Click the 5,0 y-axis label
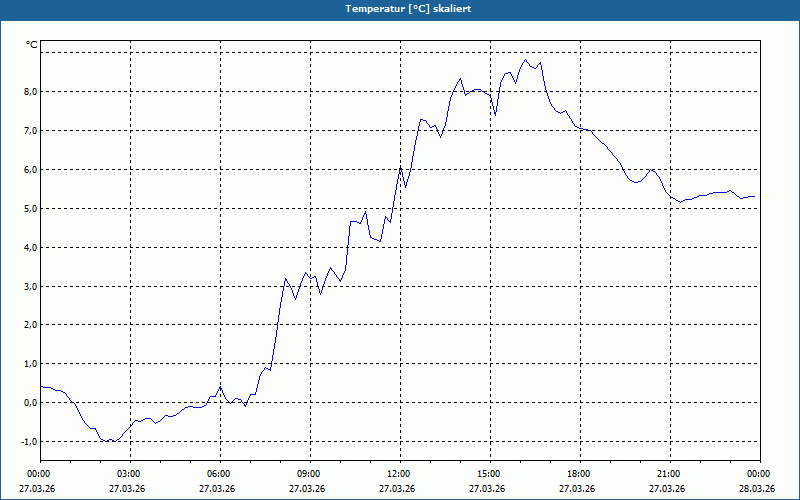800x500 pixels. point(30,209)
